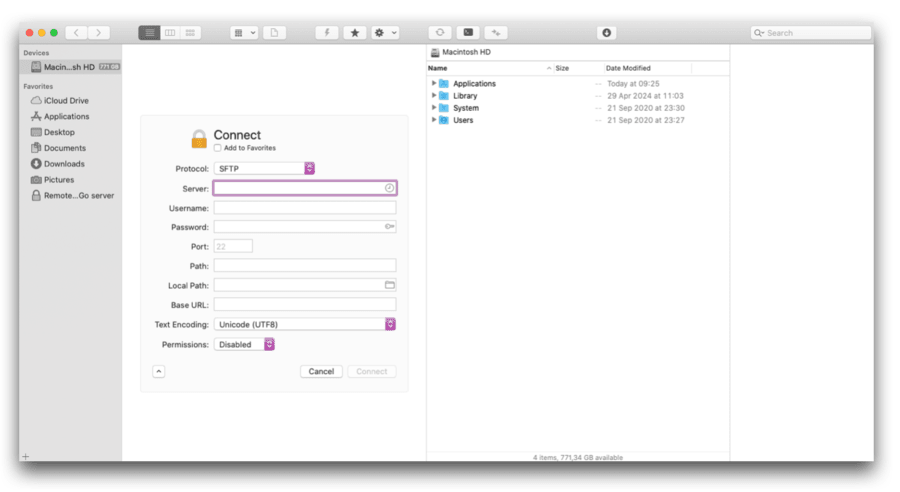Expand the Users folder triangle
The width and height of the screenshot is (900, 492).
click(434, 119)
